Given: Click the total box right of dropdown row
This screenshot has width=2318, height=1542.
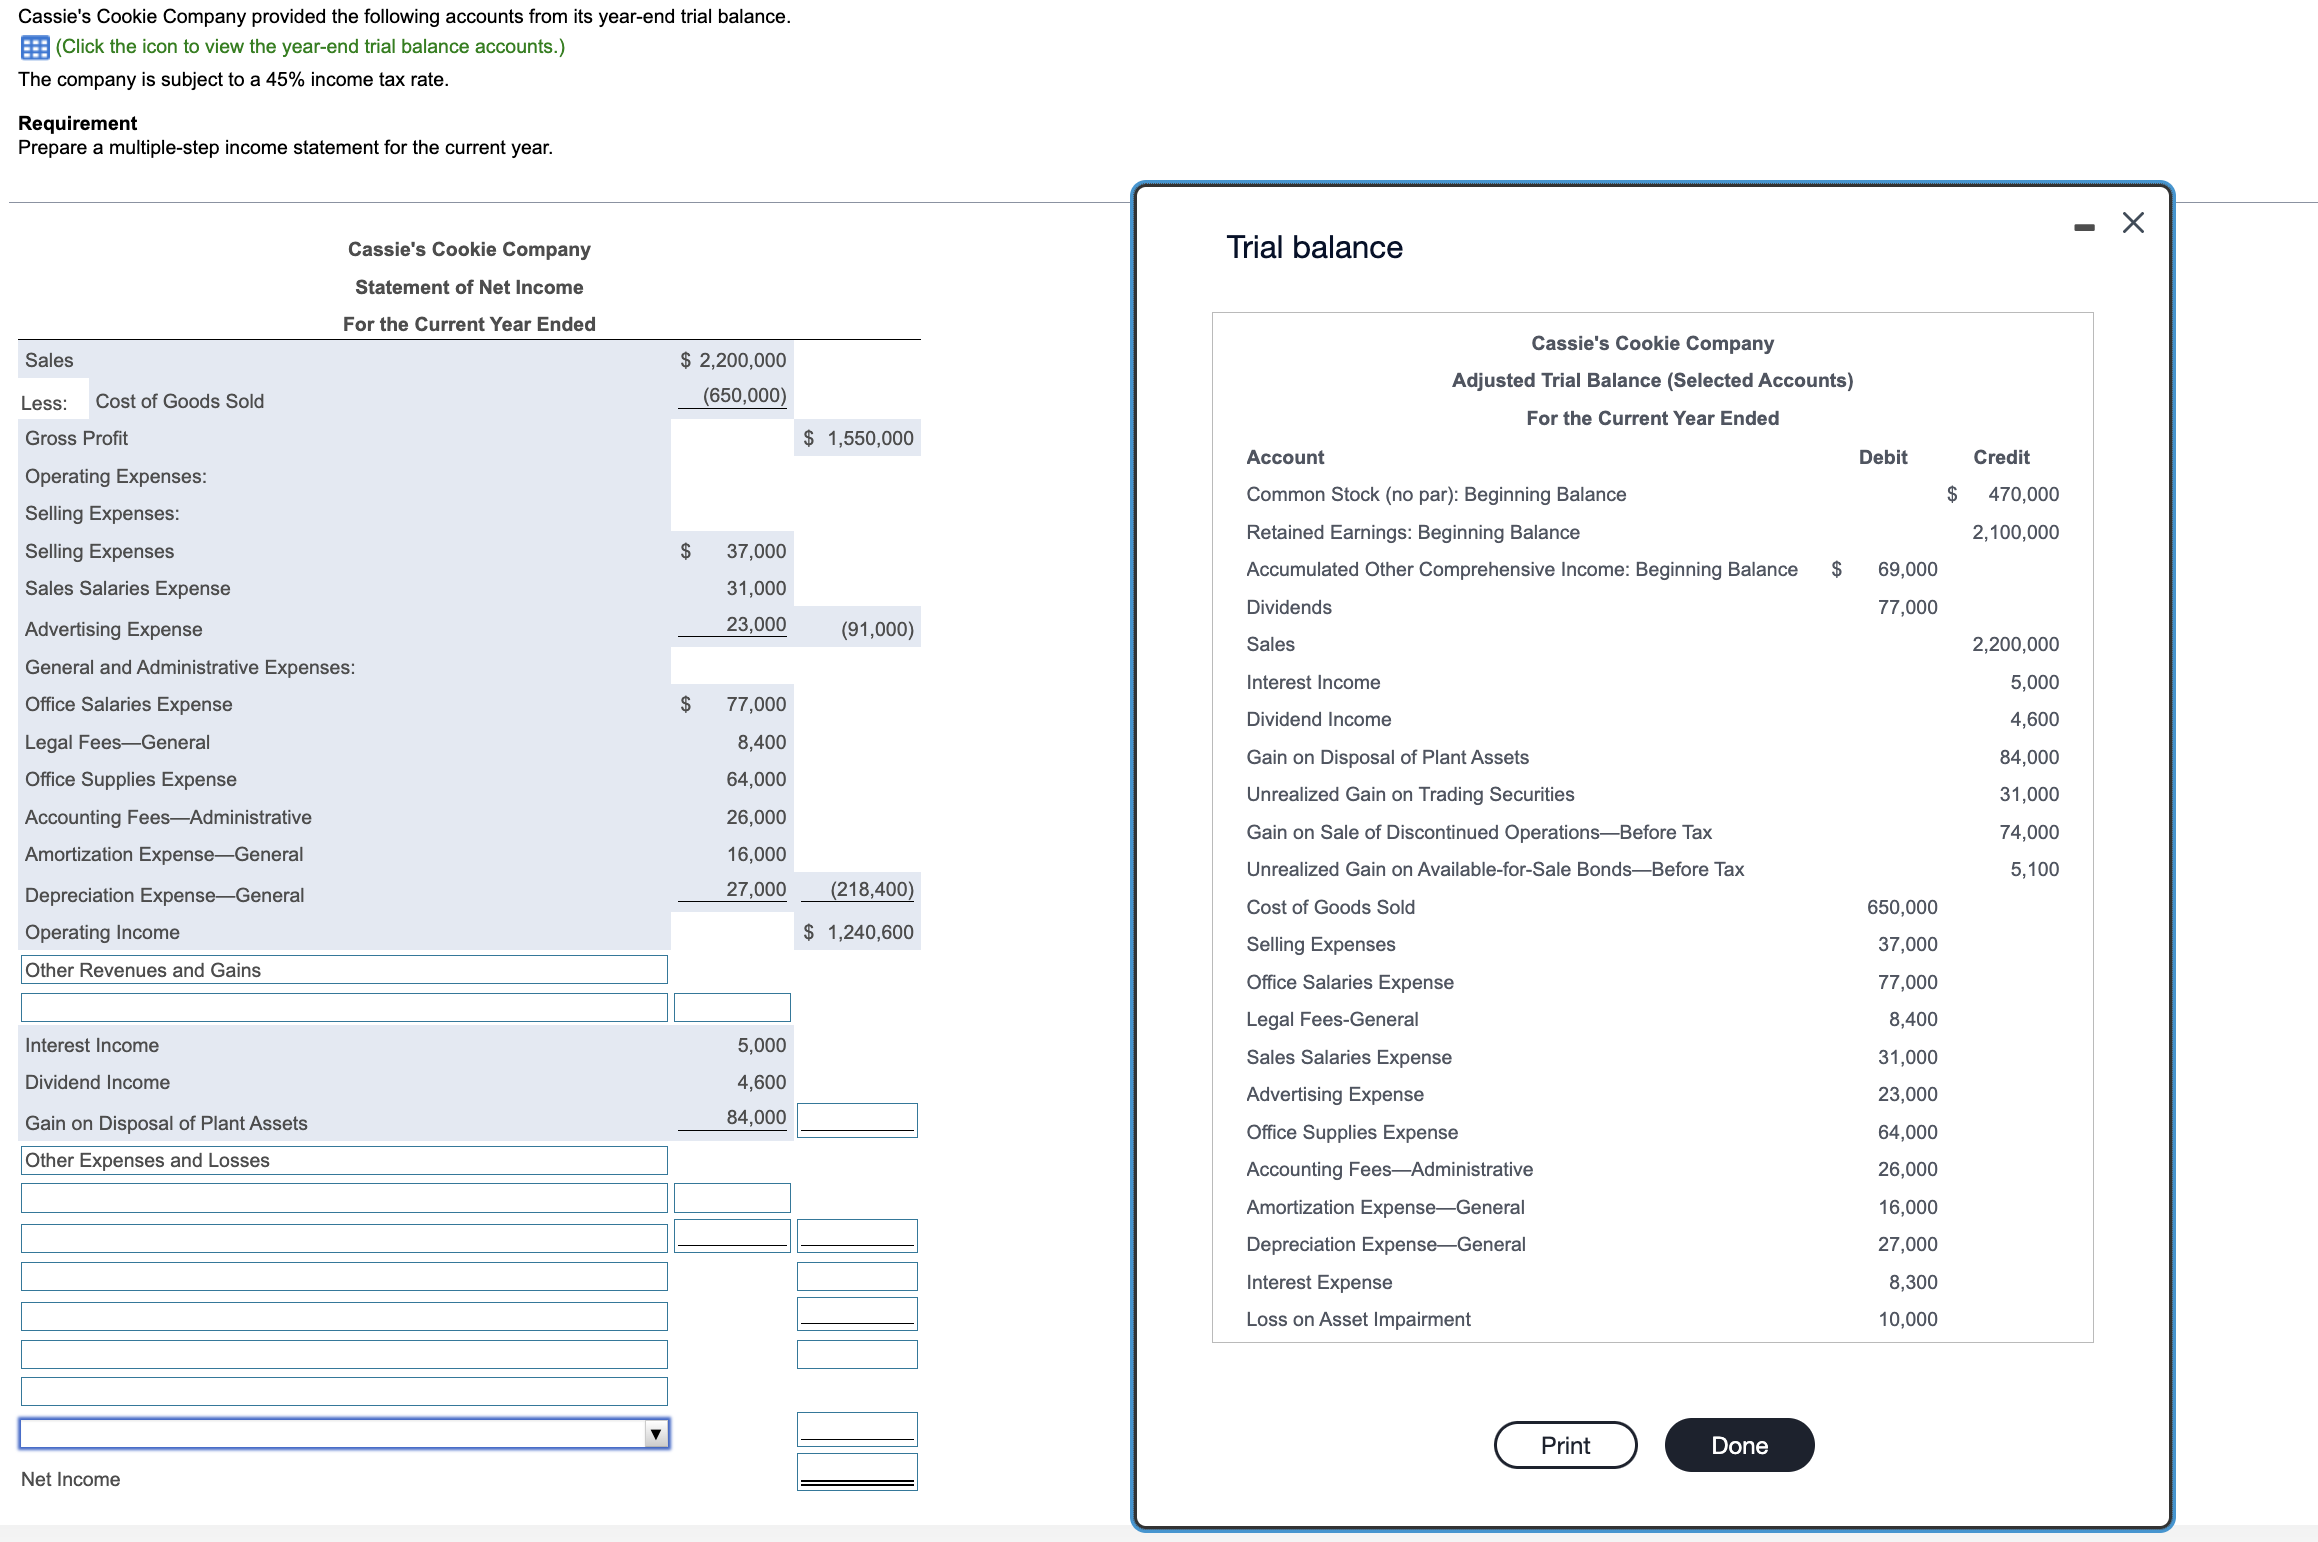Looking at the screenshot, I should (x=857, y=1428).
